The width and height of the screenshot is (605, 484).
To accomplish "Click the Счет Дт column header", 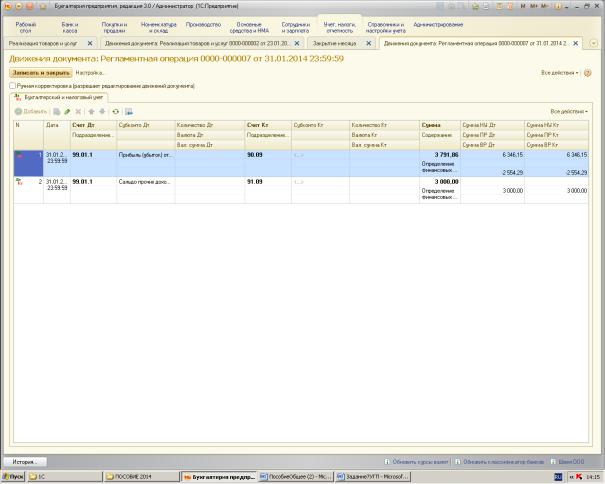I will coord(93,125).
